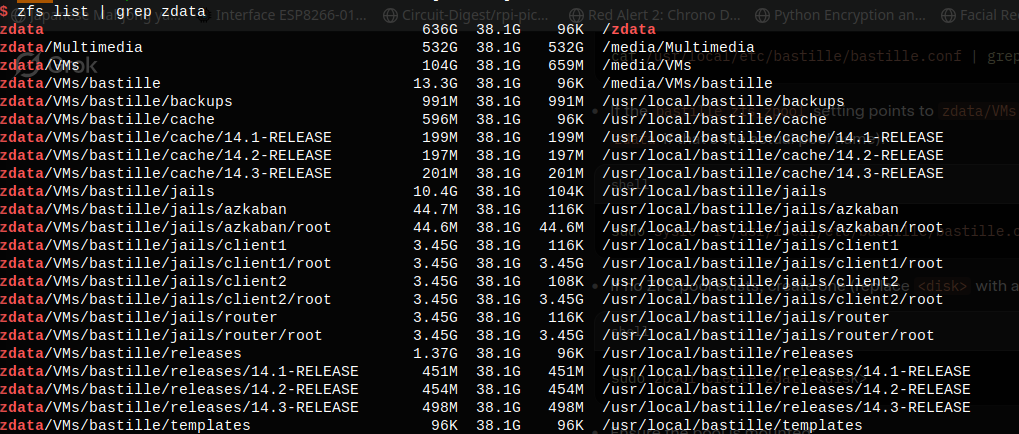Open the Interface ESP8266-01 bookmark

tap(291, 15)
